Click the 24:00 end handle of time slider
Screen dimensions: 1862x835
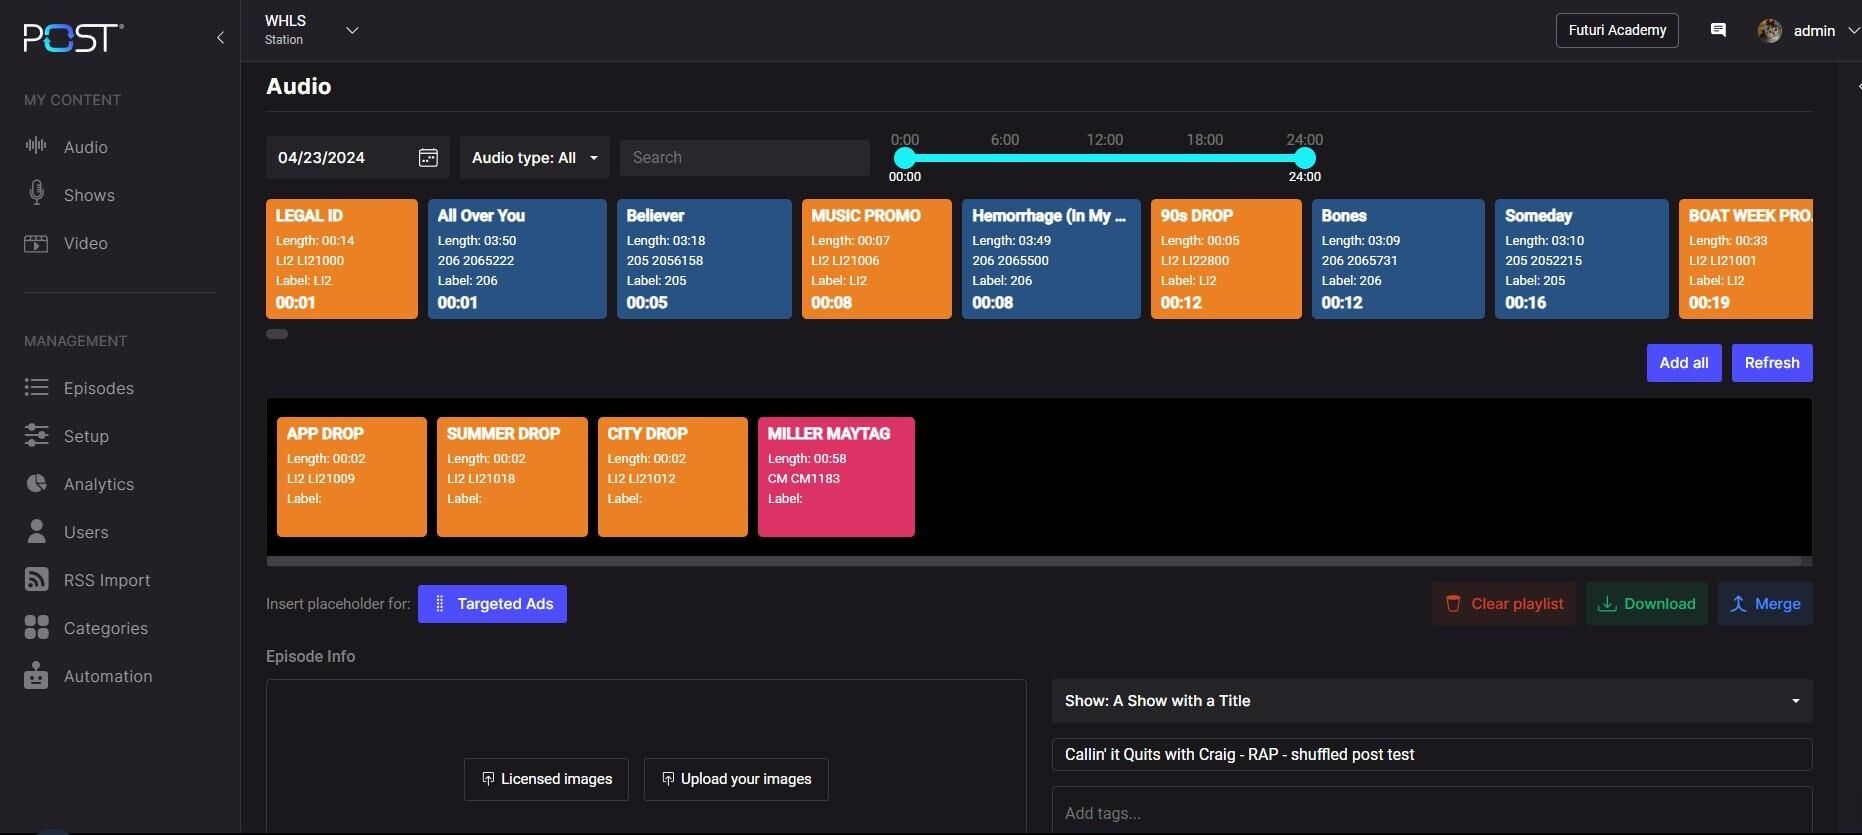click(1304, 158)
